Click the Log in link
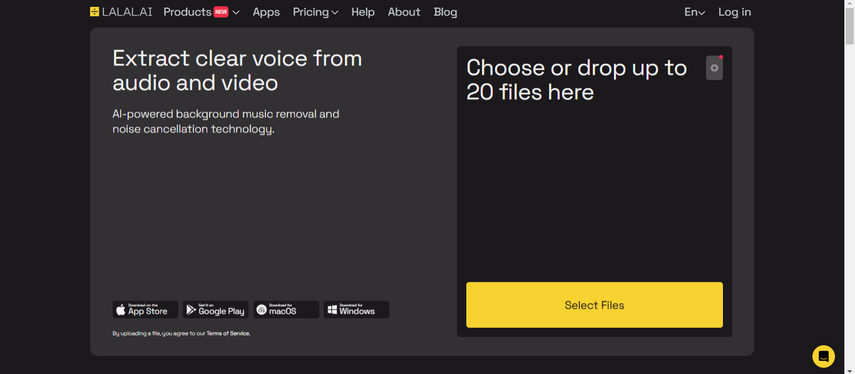Image resolution: width=855 pixels, height=374 pixels. tap(734, 12)
